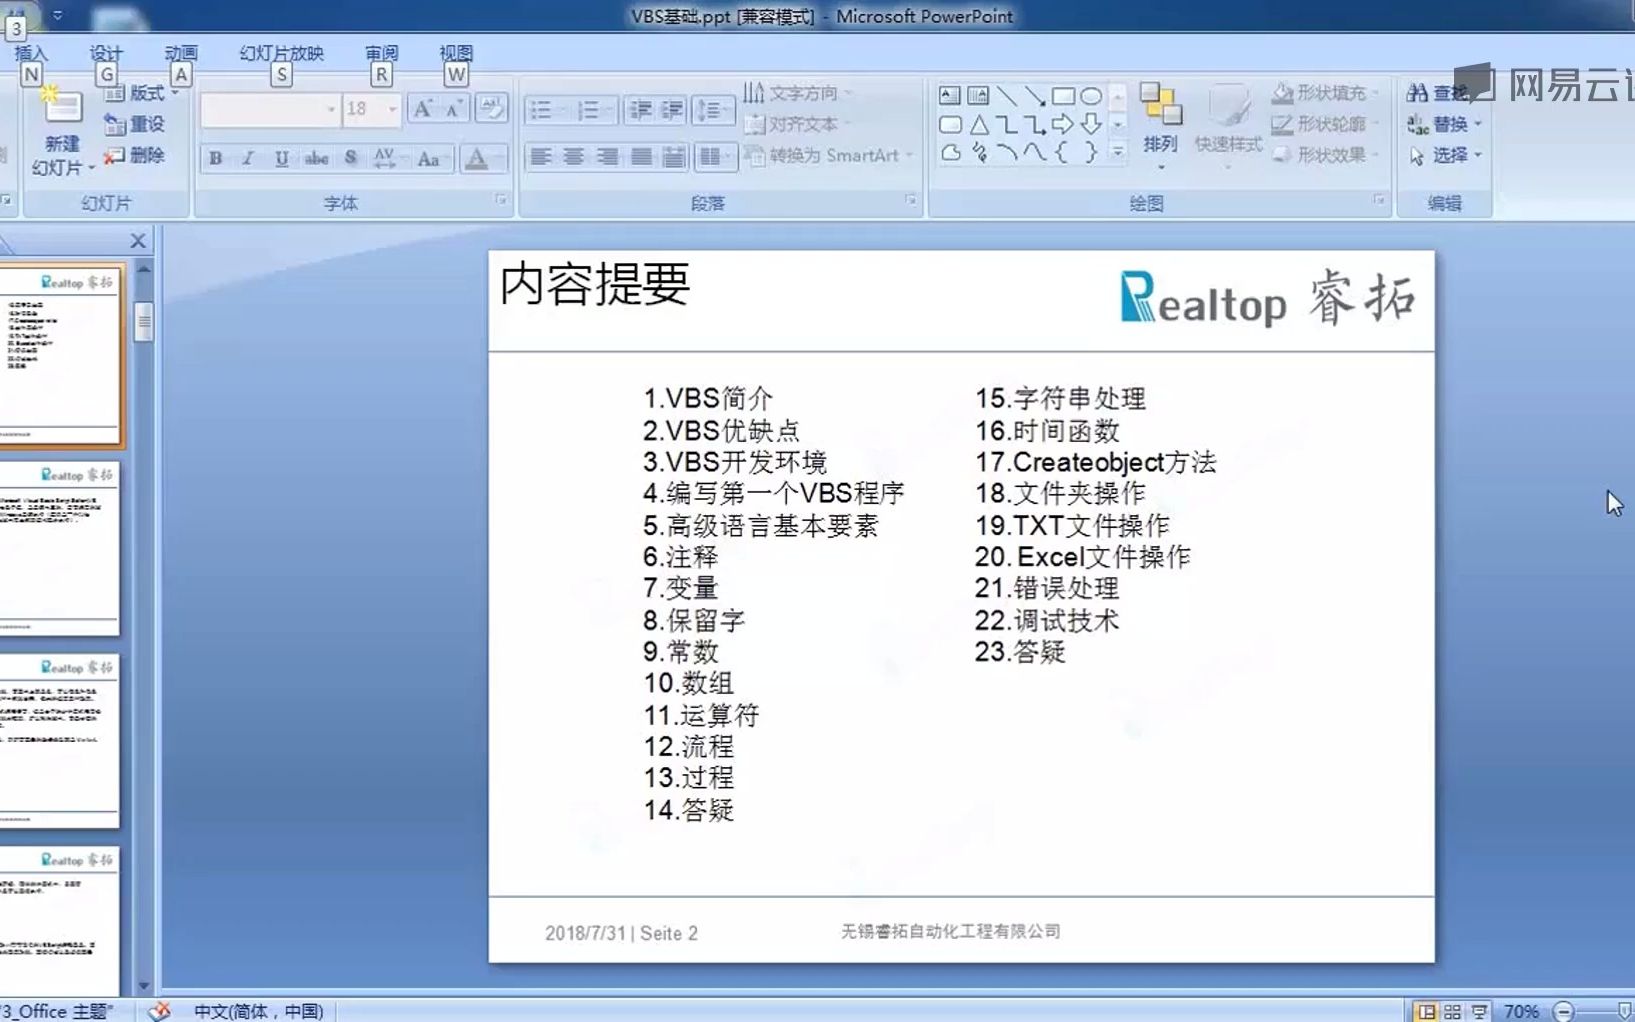Open the Text Direction (文字方向) menu
Image resolution: width=1635 pixels, height=1022 pixels.
[x=799, y=93]
